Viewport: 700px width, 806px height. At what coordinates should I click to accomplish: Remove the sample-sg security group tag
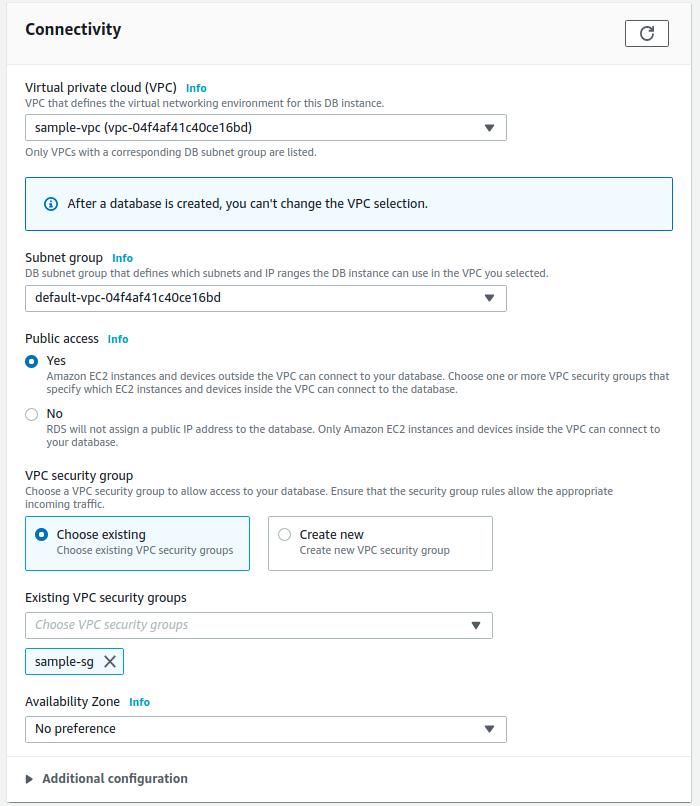110,662
